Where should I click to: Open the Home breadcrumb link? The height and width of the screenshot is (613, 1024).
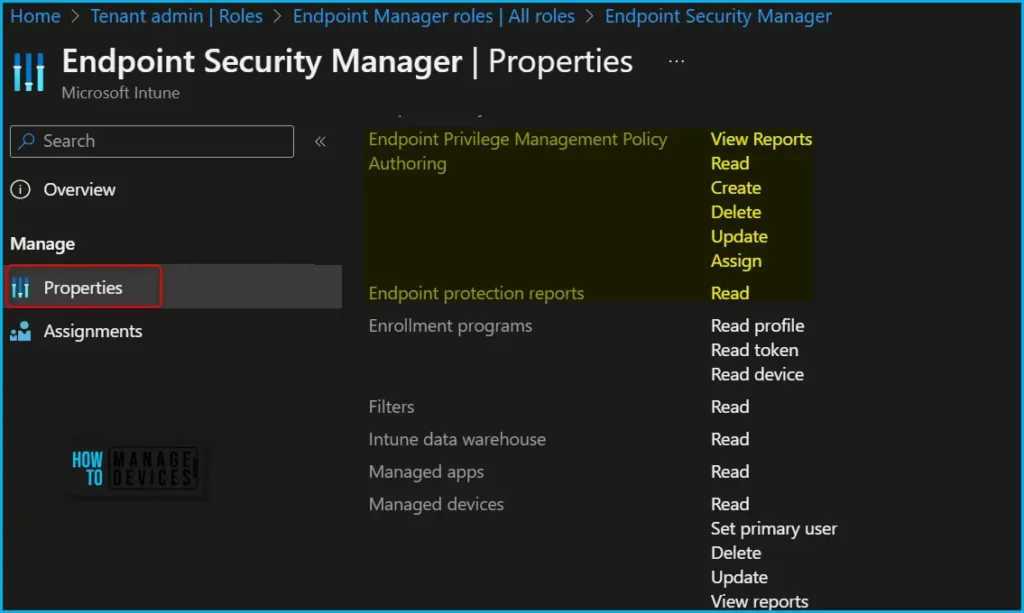[35, 16]
